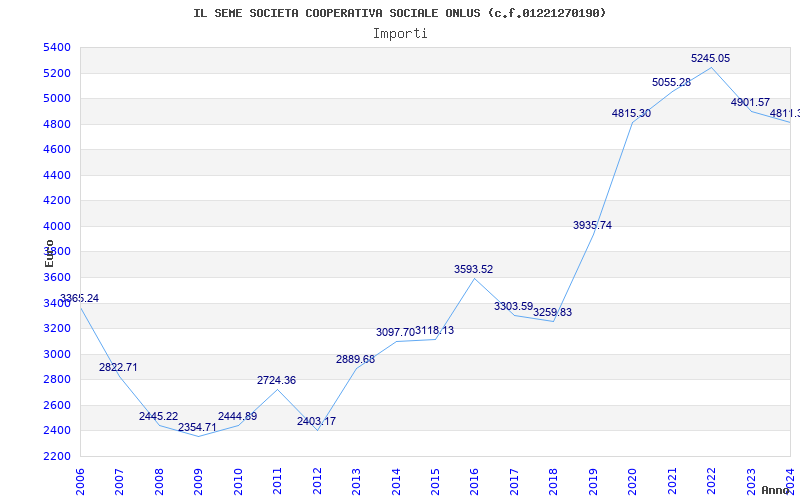Select the 3259.83 data label
Screen dimensions: 800x500
coord(553,312)
